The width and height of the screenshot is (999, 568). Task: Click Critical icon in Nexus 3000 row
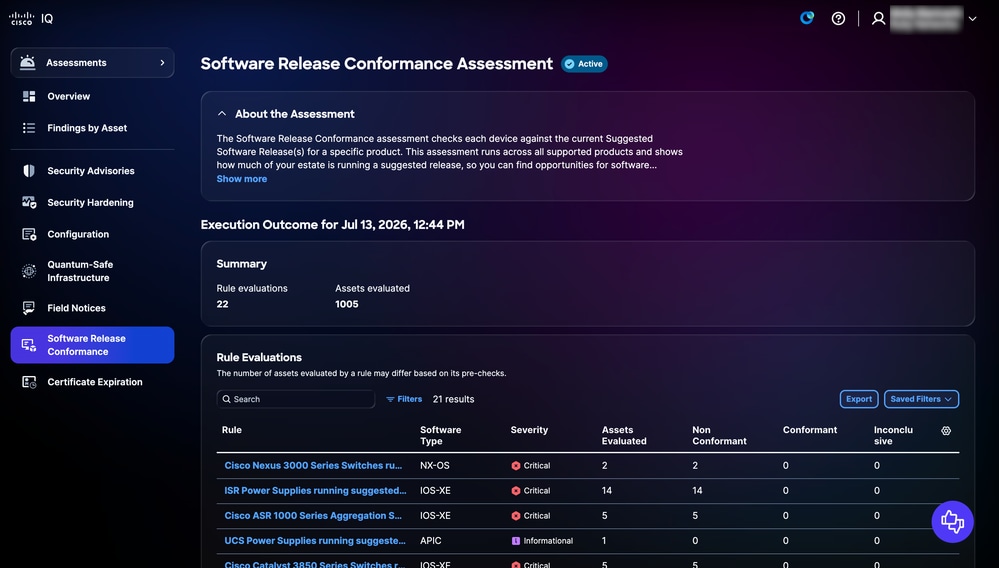[x=516, y=465]
